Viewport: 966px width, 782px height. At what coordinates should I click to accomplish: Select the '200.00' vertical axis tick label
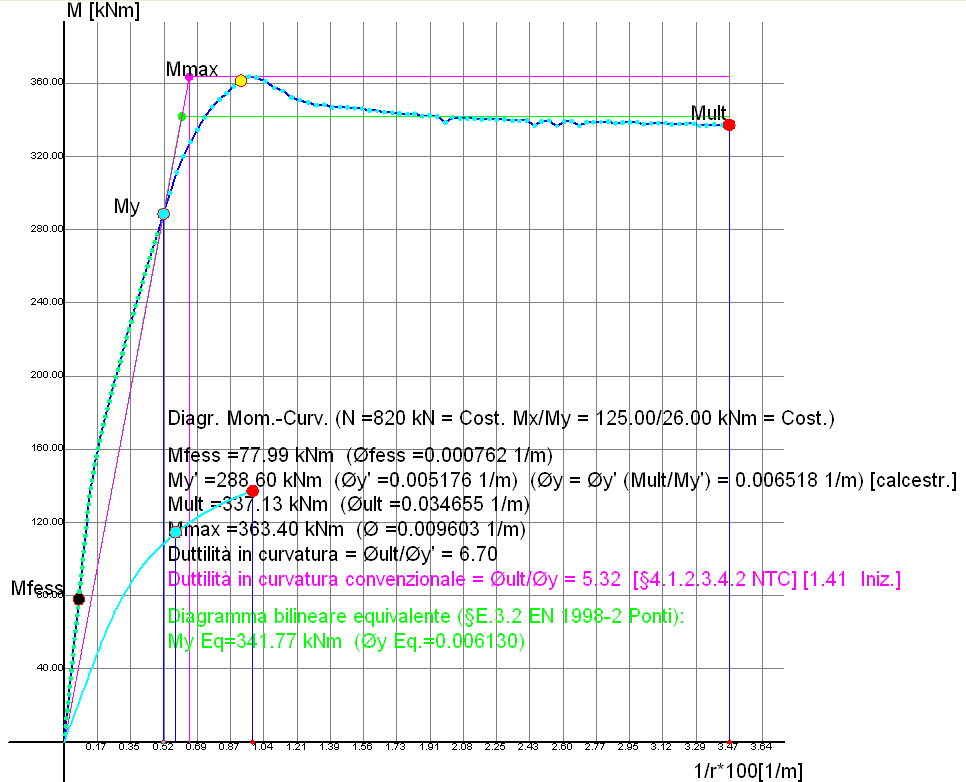click(47, 375)
